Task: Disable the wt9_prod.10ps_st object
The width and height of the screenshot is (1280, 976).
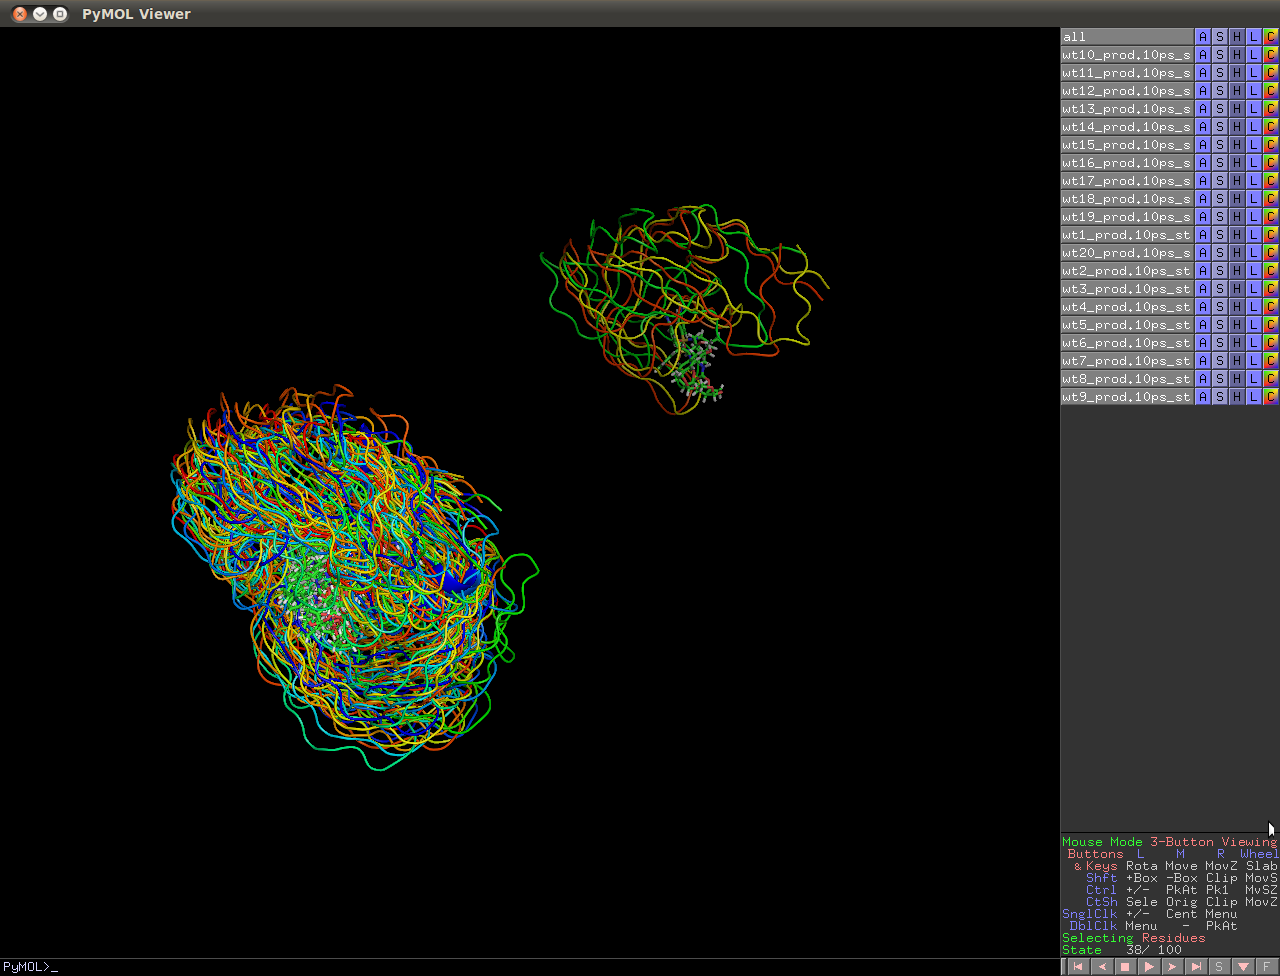Action: tap(1127, 397)
